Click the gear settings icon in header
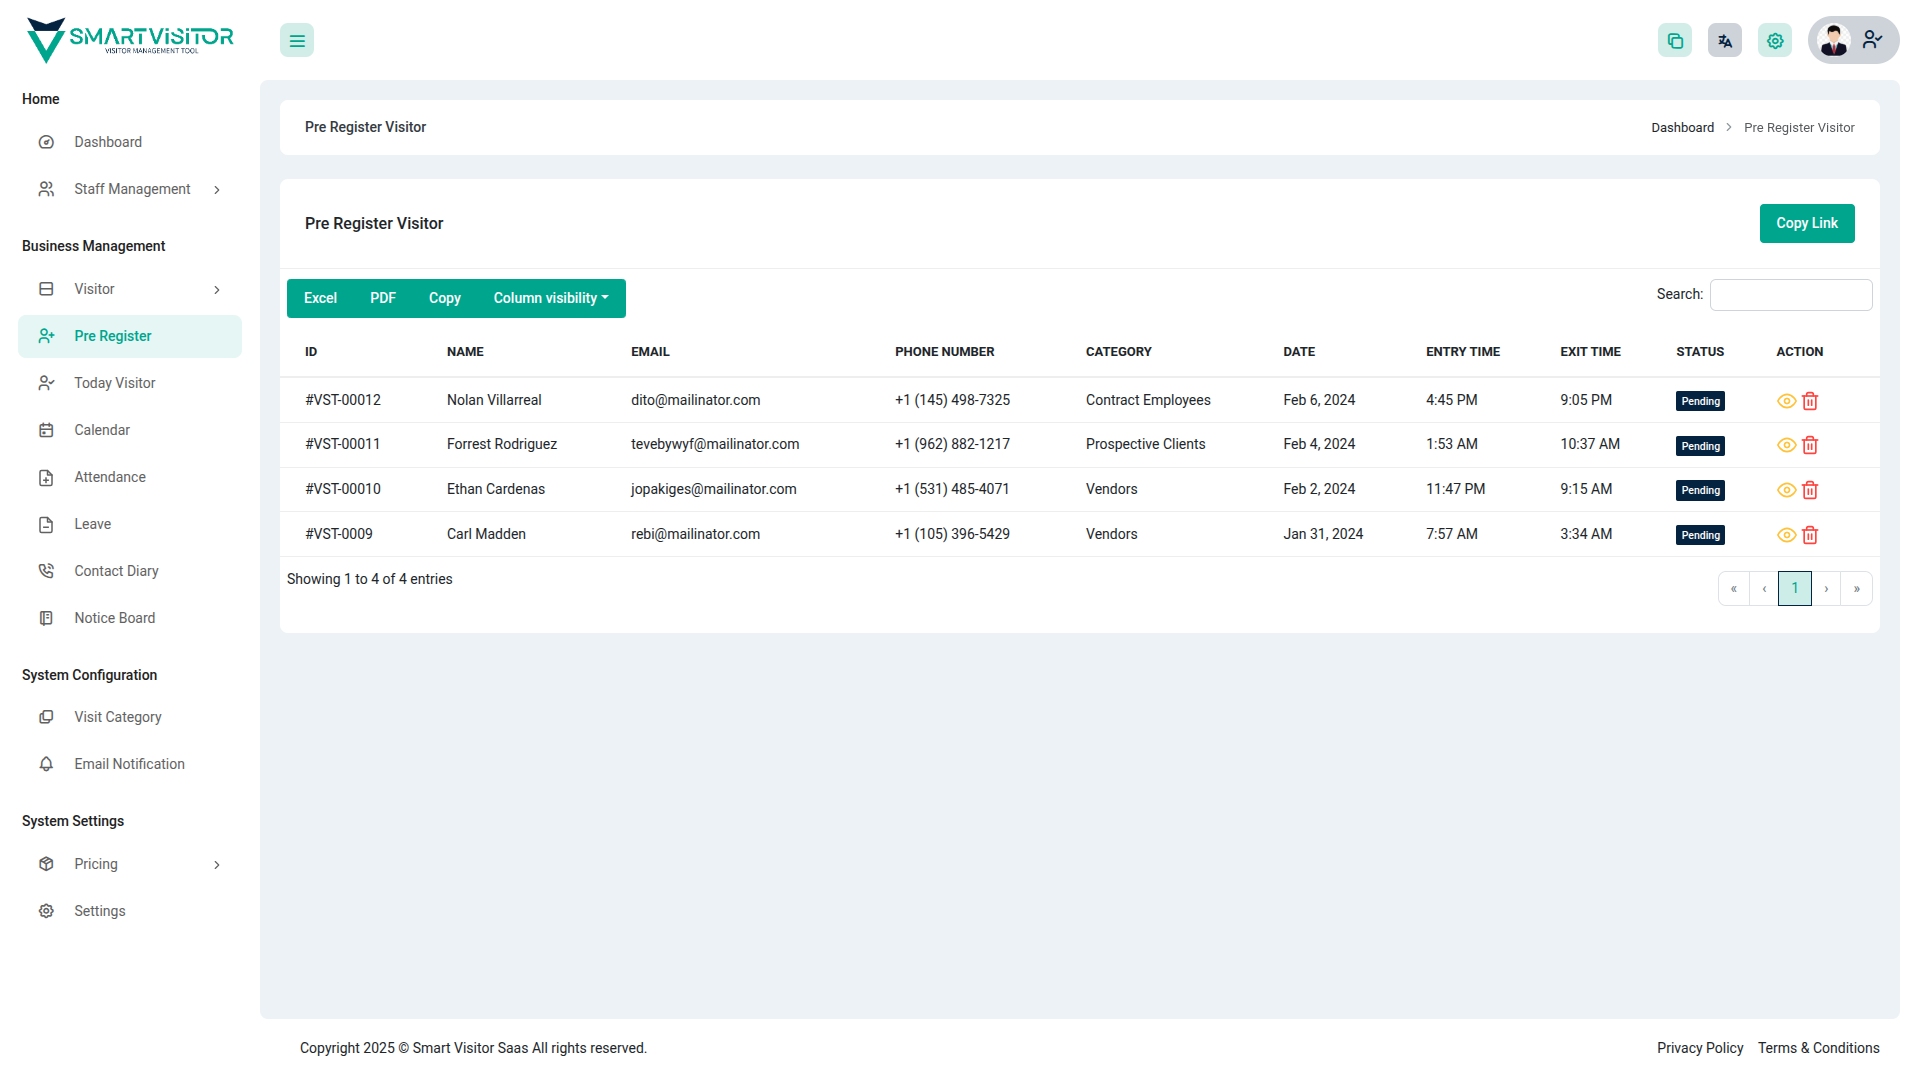1920x1080 pixels. (1775, 41)
